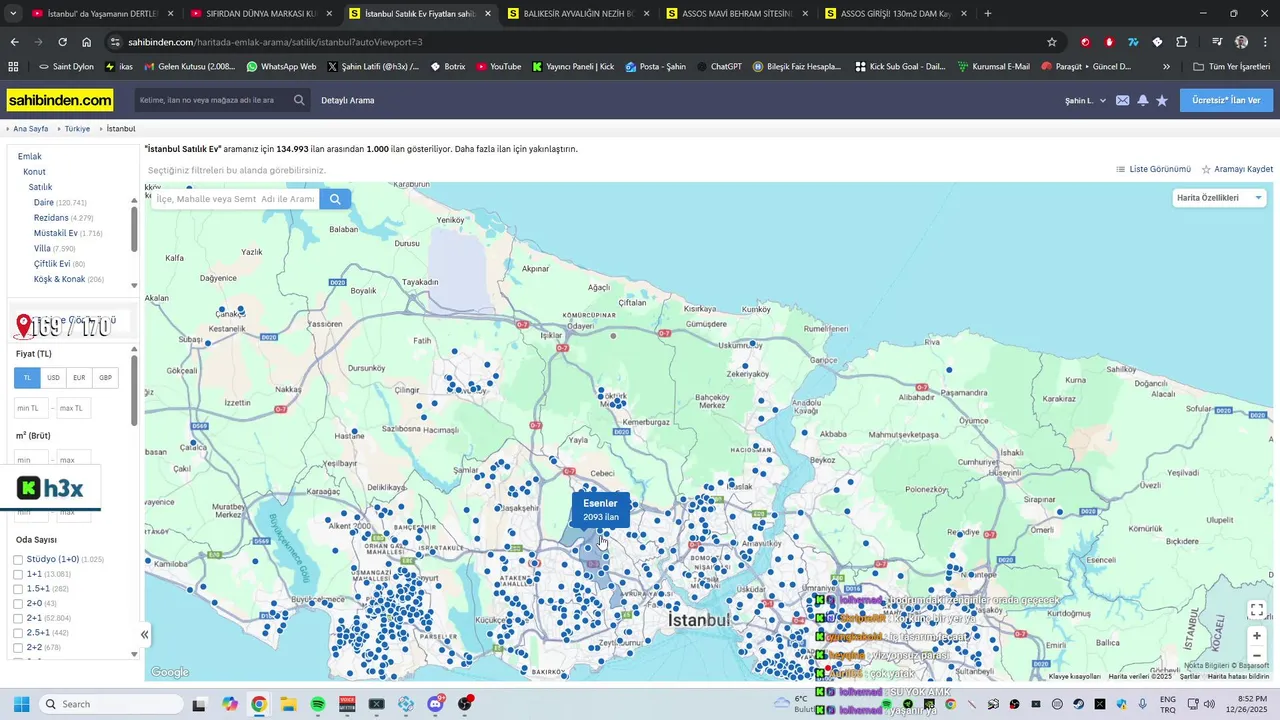Open Discord from the taskbar

[436, 704]
